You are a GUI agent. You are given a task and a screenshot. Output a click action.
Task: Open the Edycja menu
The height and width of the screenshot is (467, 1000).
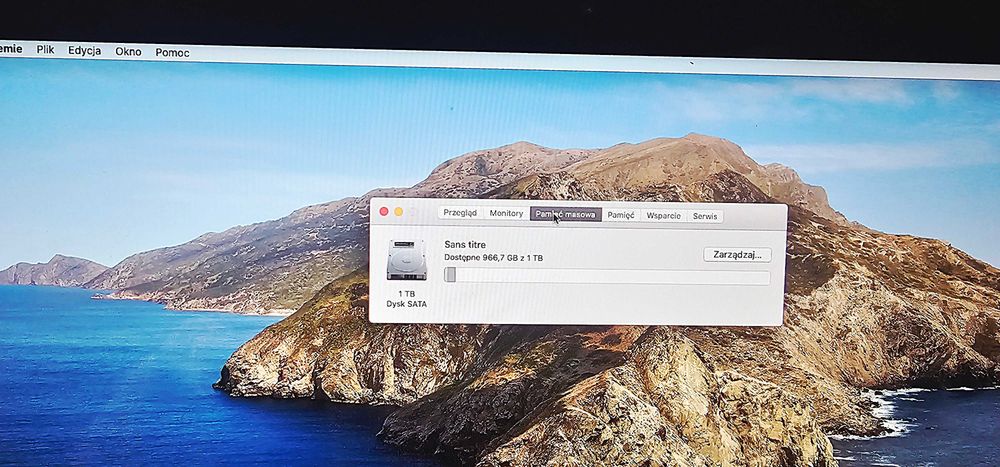coord(84,50)
